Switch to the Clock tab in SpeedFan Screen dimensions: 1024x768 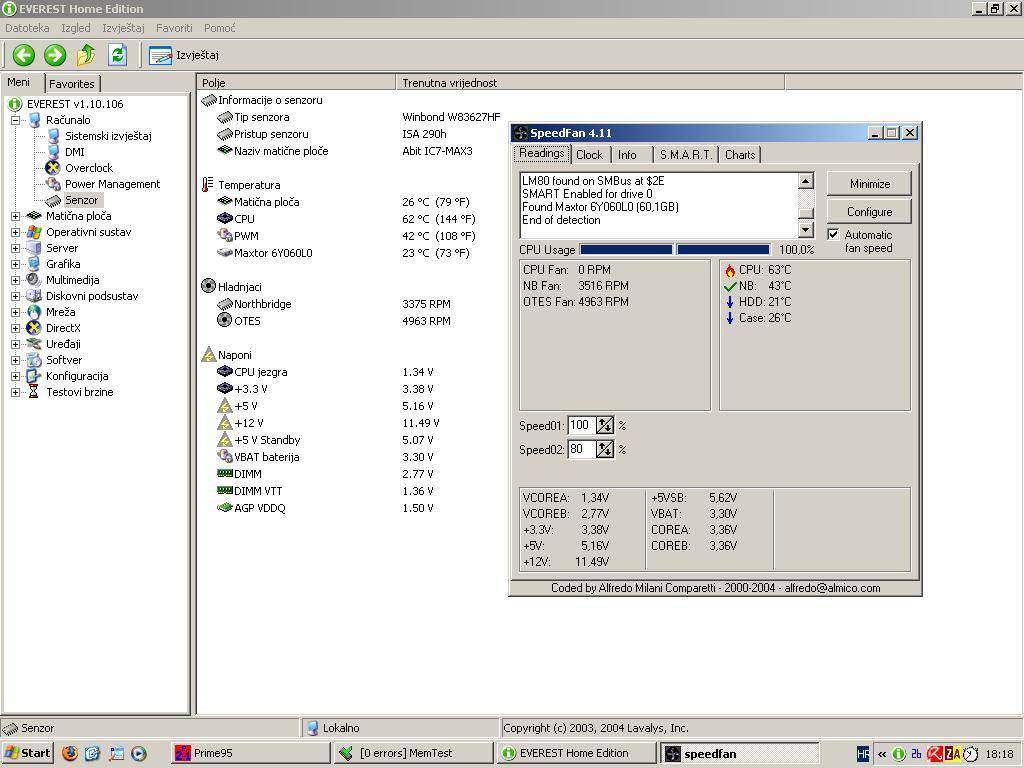589,154
